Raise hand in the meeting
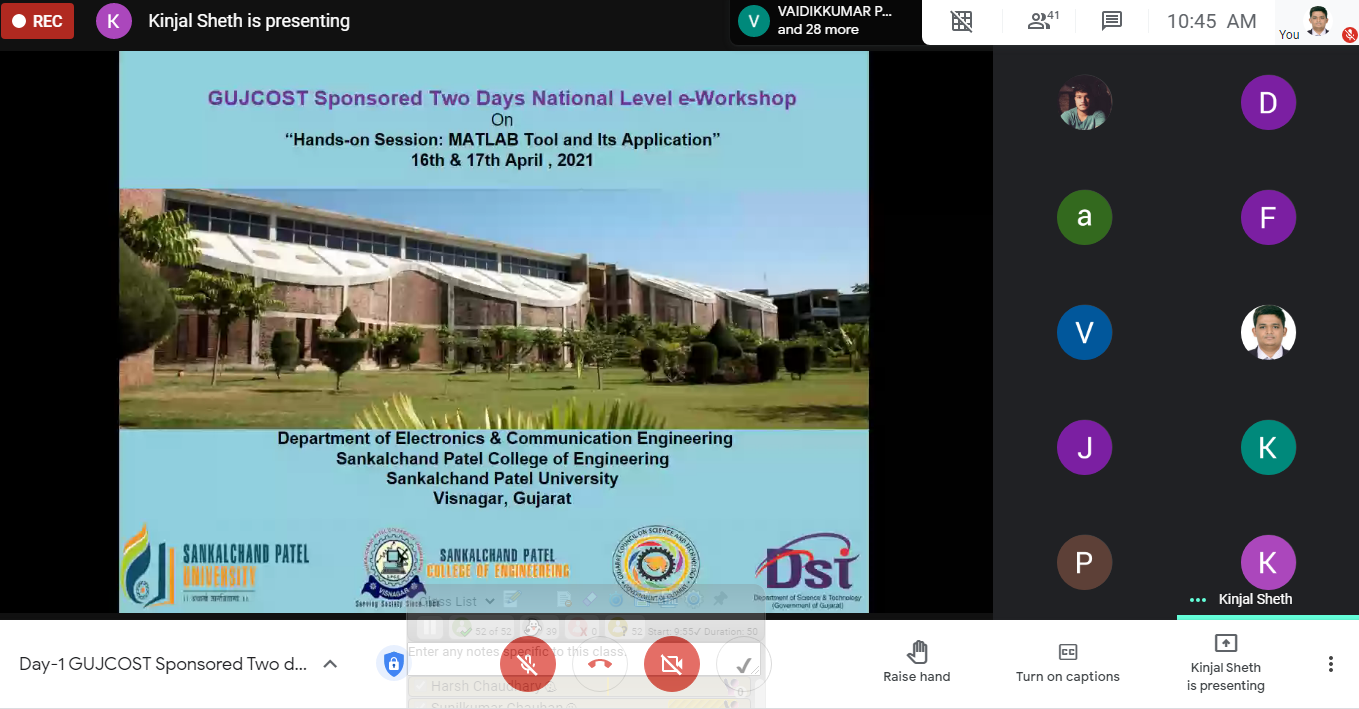The image size is (1359, 709). tap(916, 664)
